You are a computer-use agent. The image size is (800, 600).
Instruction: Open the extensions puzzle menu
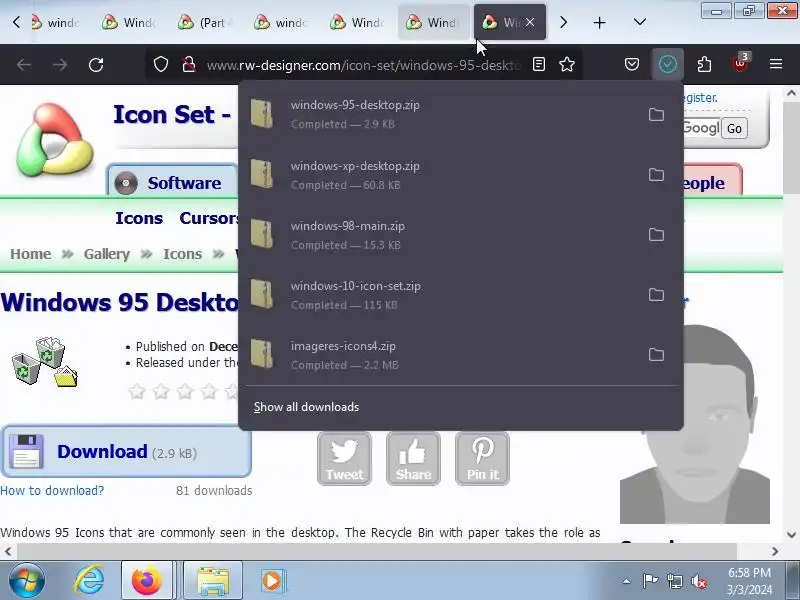point(704,64)
